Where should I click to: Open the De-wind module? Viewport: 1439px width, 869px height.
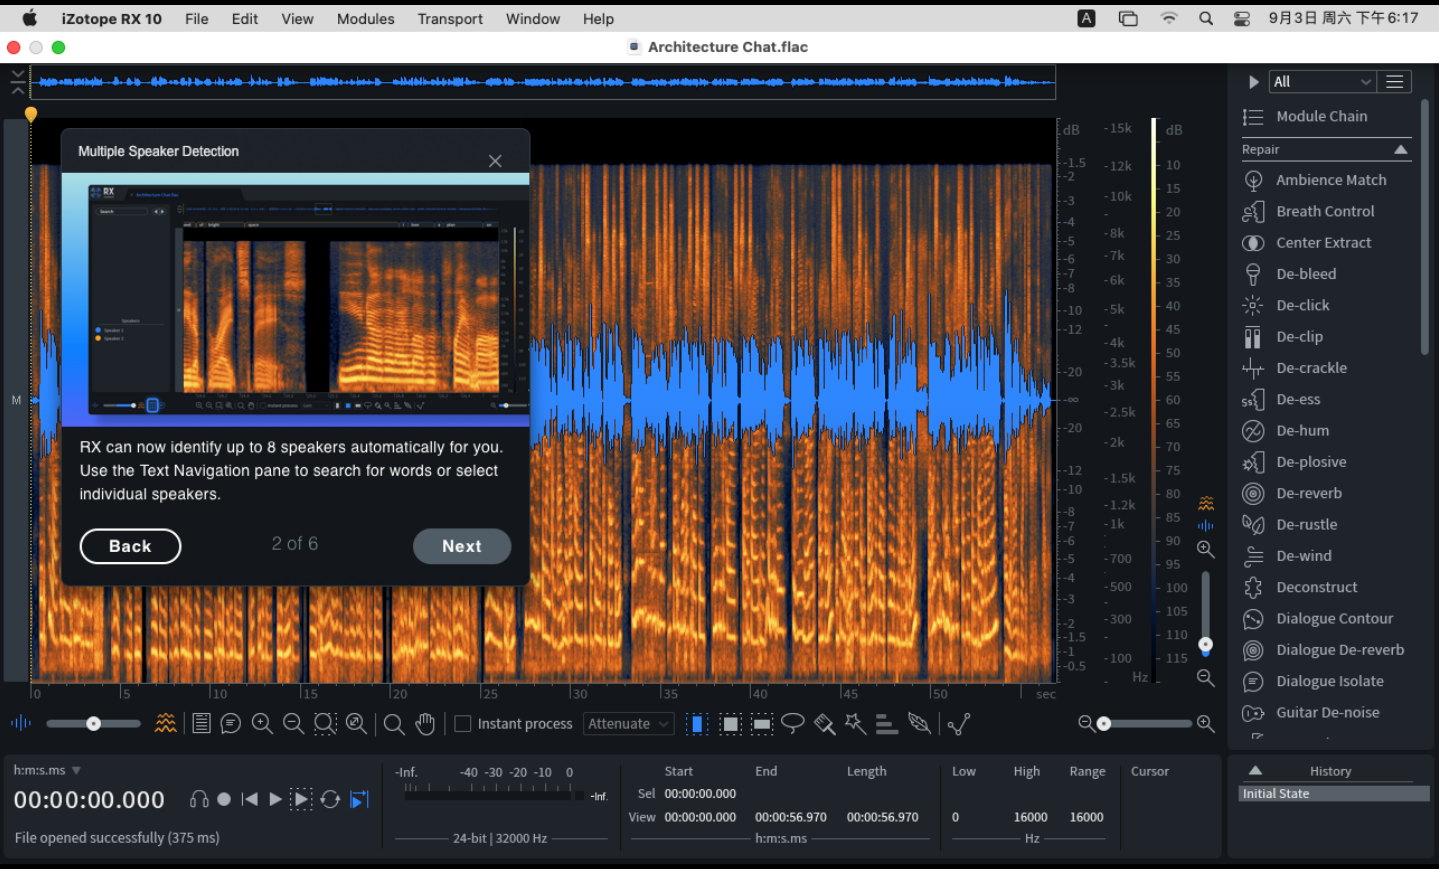coord(1326,556)
